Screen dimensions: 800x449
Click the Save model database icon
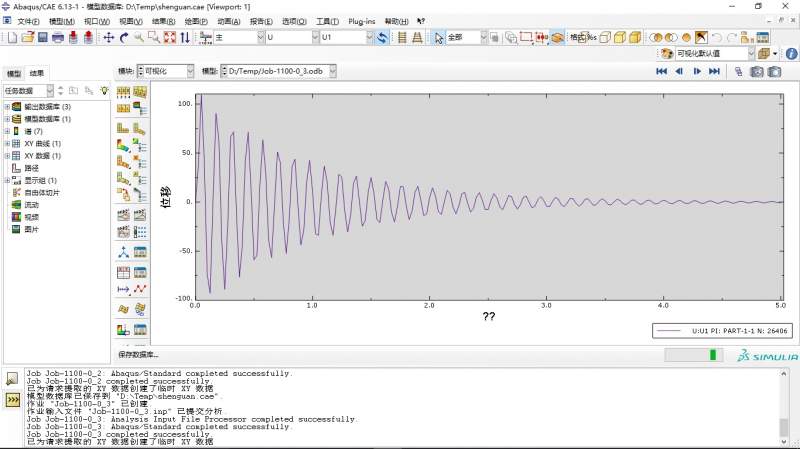coord(43,37)
